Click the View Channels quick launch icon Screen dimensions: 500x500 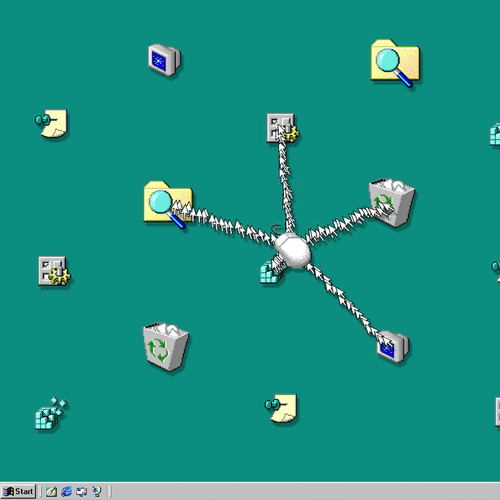click(97, 491)
